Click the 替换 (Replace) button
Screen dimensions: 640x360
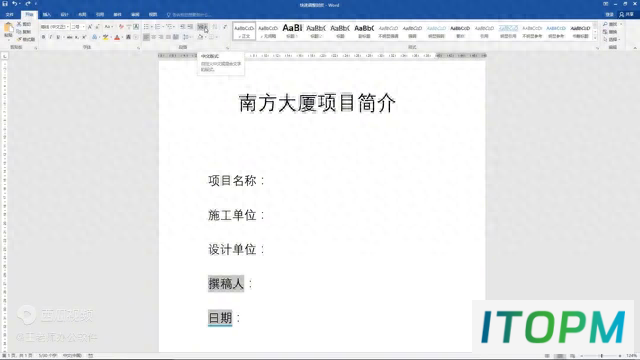pos(611,32)
